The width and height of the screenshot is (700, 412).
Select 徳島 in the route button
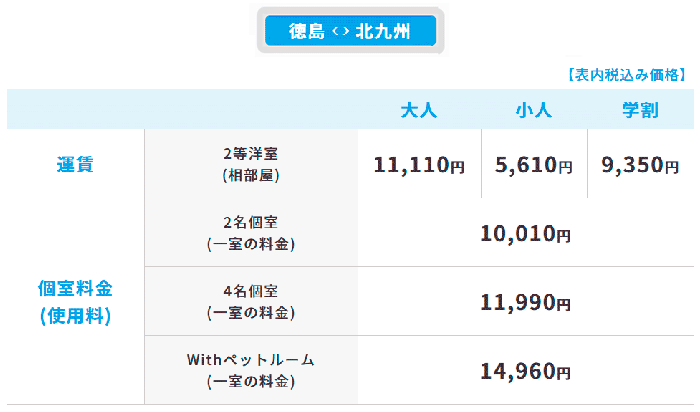[x=307, y=30]
